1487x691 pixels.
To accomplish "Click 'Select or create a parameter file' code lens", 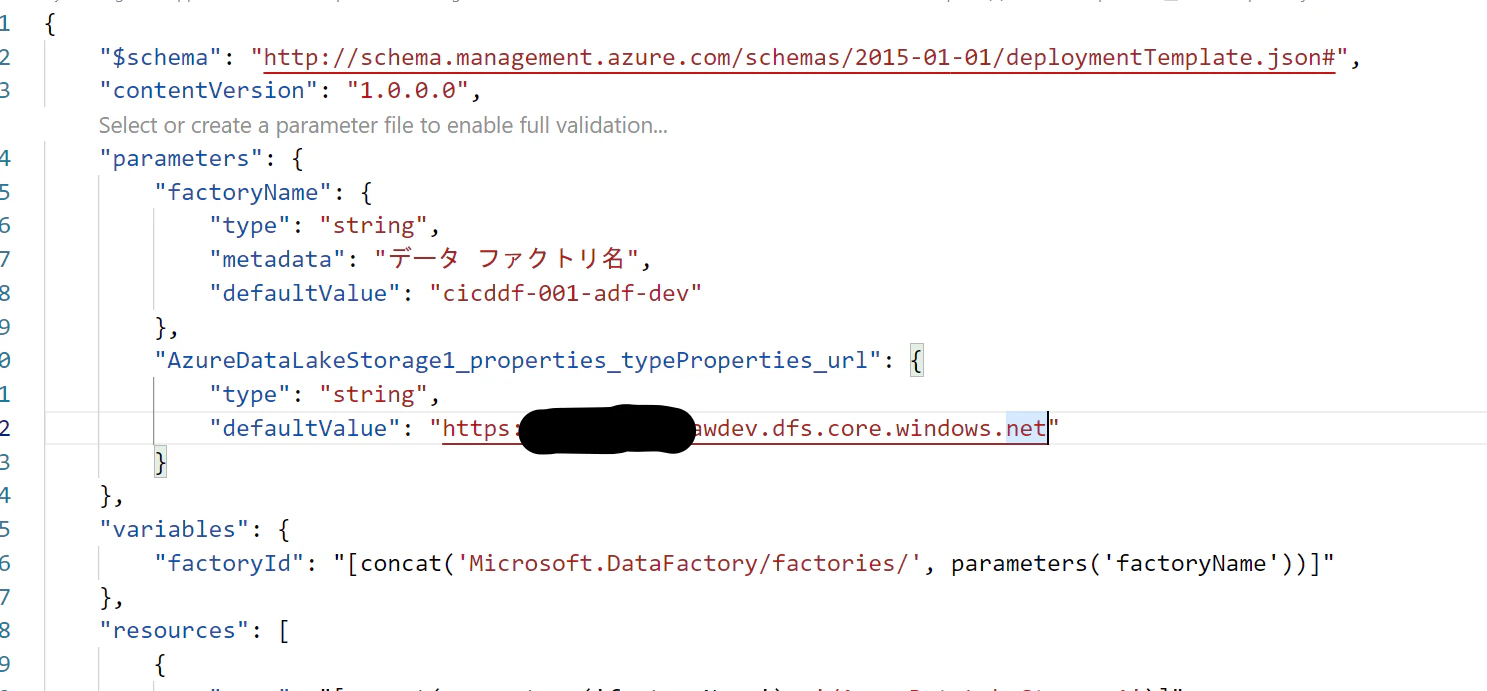I will tap(383, 125).
